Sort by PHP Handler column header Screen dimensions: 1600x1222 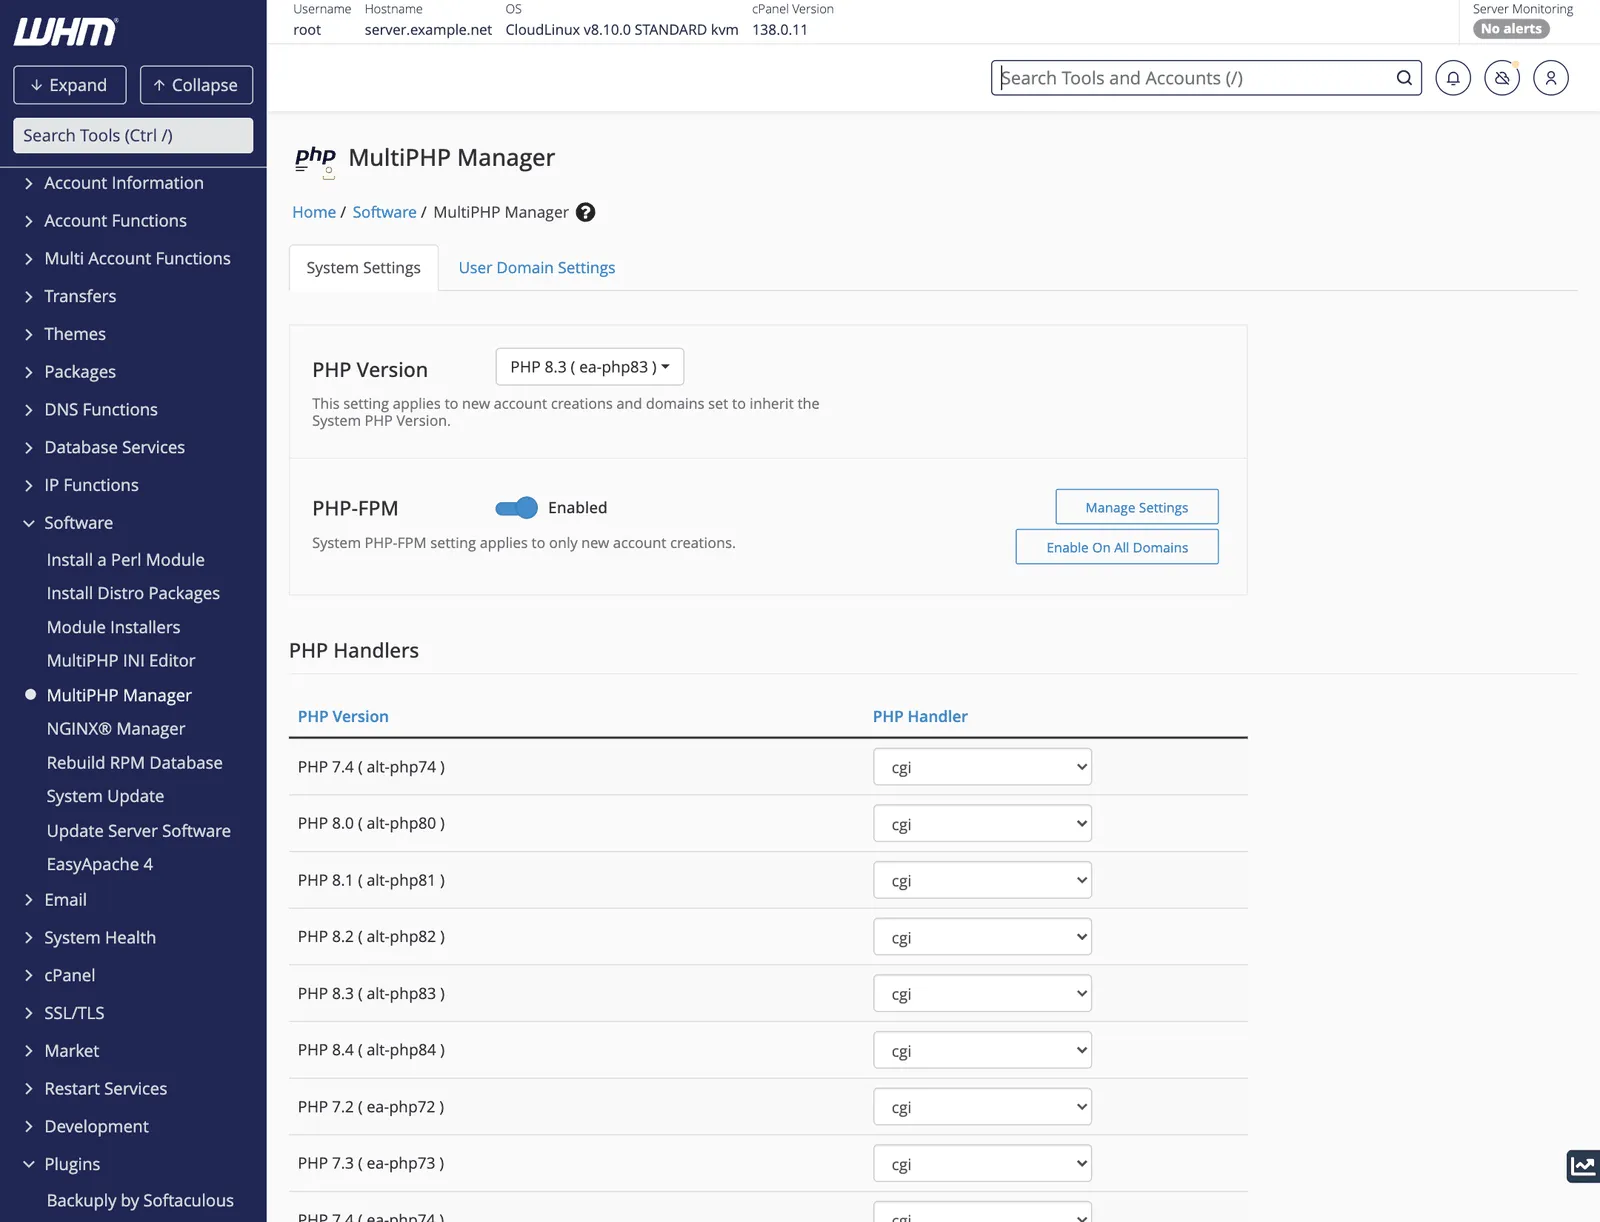point(920,716)
